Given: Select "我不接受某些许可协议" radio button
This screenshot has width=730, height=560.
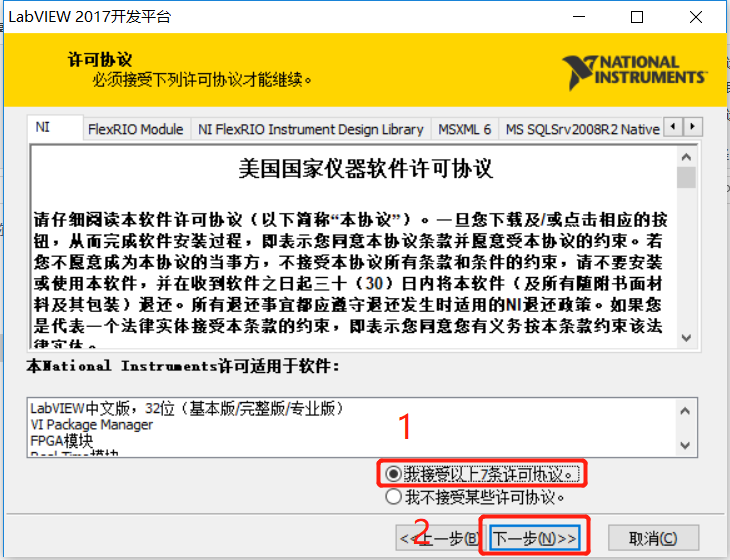Looking at the screenshot, I should pyautogui.click(x=393, y=497).
